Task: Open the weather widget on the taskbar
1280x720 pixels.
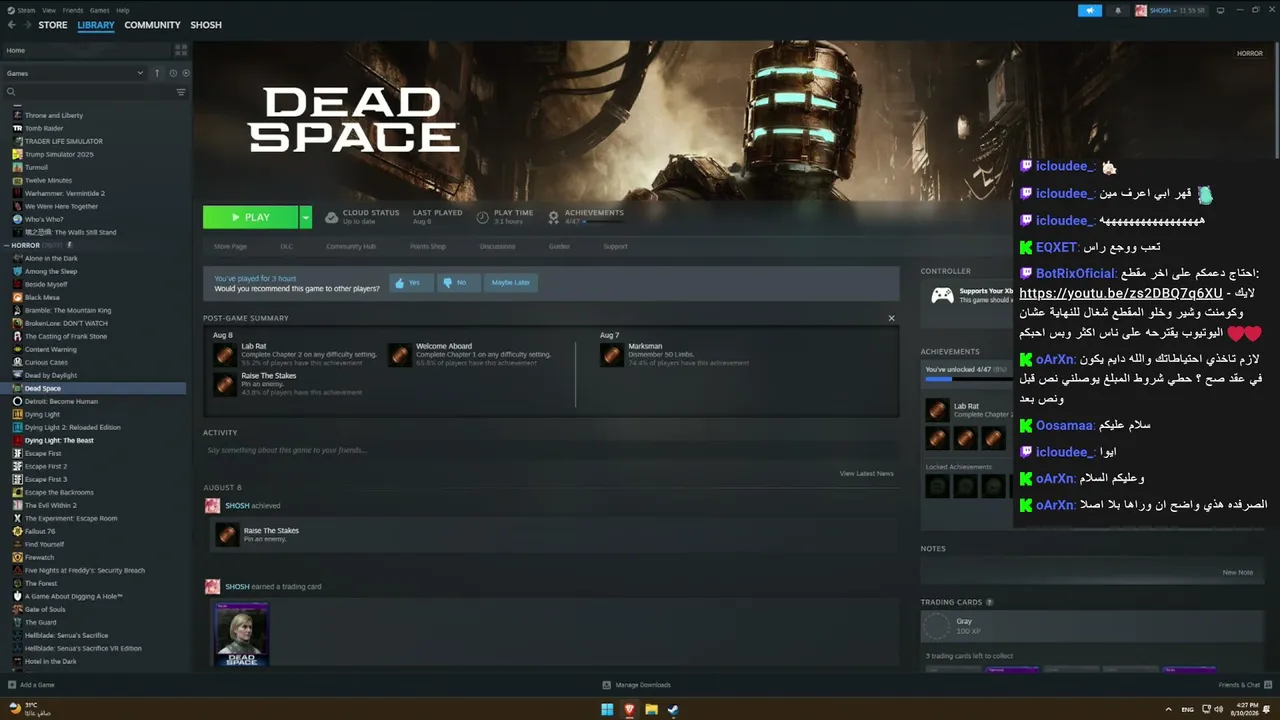Action: [x=30, y=709]
